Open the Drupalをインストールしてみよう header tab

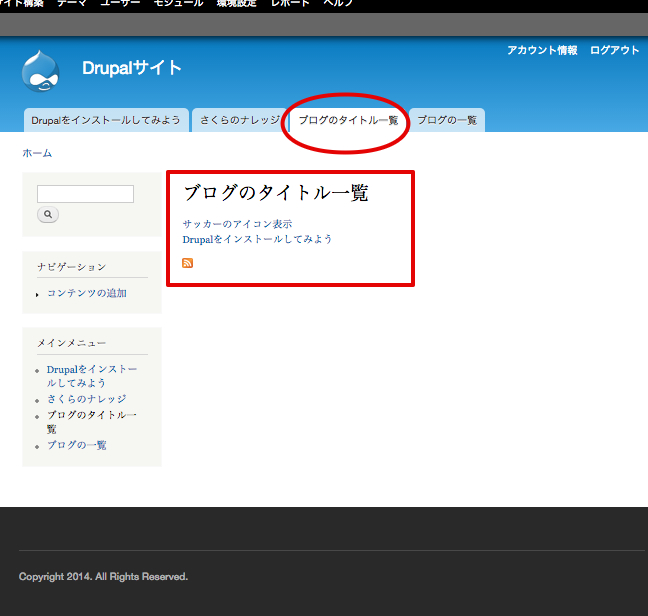[x=106, y=120]
